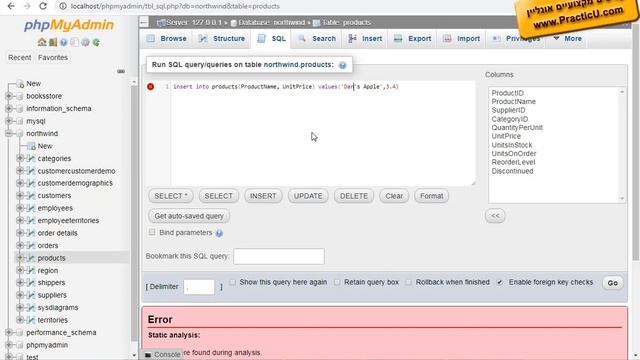Expand the mysql database node
This screenshot has height=360, width=640.
click(x=9, y=121)
